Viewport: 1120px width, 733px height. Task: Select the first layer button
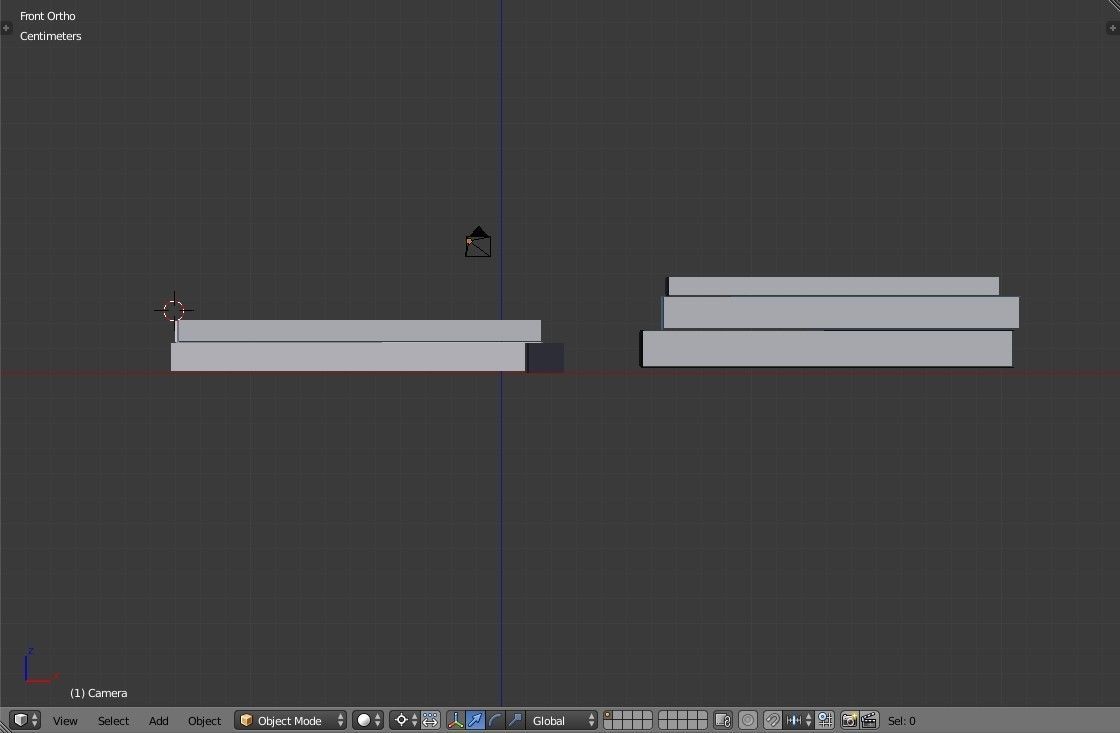[609, 715]
